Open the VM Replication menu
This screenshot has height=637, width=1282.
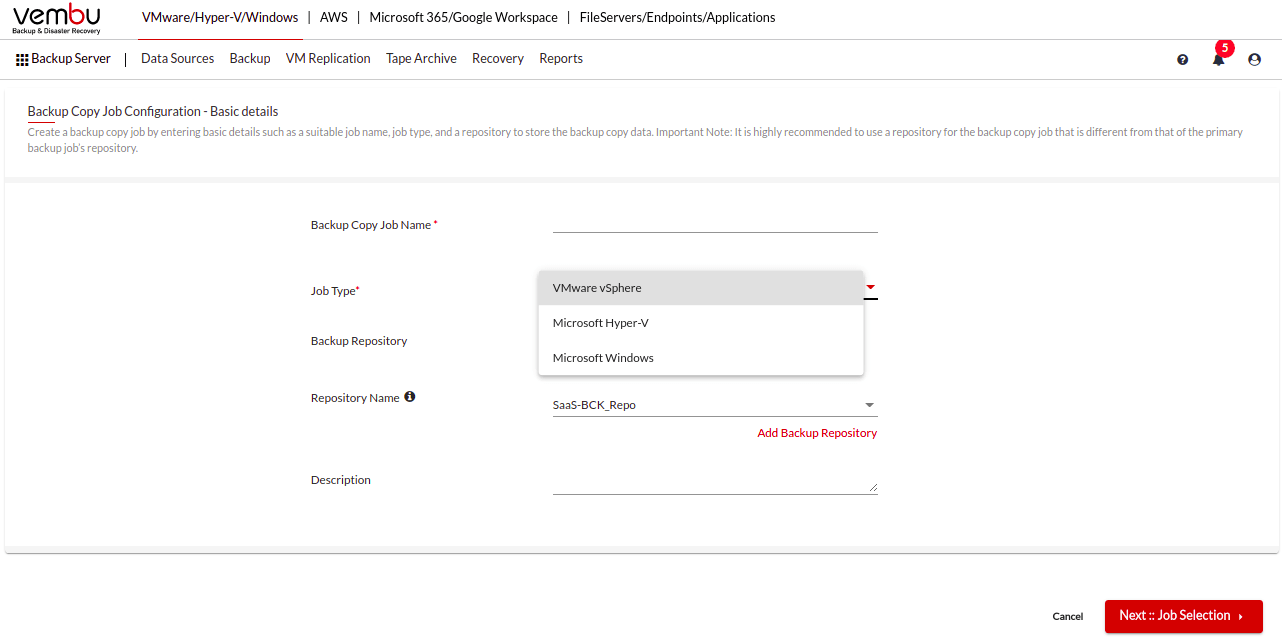tap(328, 59)
